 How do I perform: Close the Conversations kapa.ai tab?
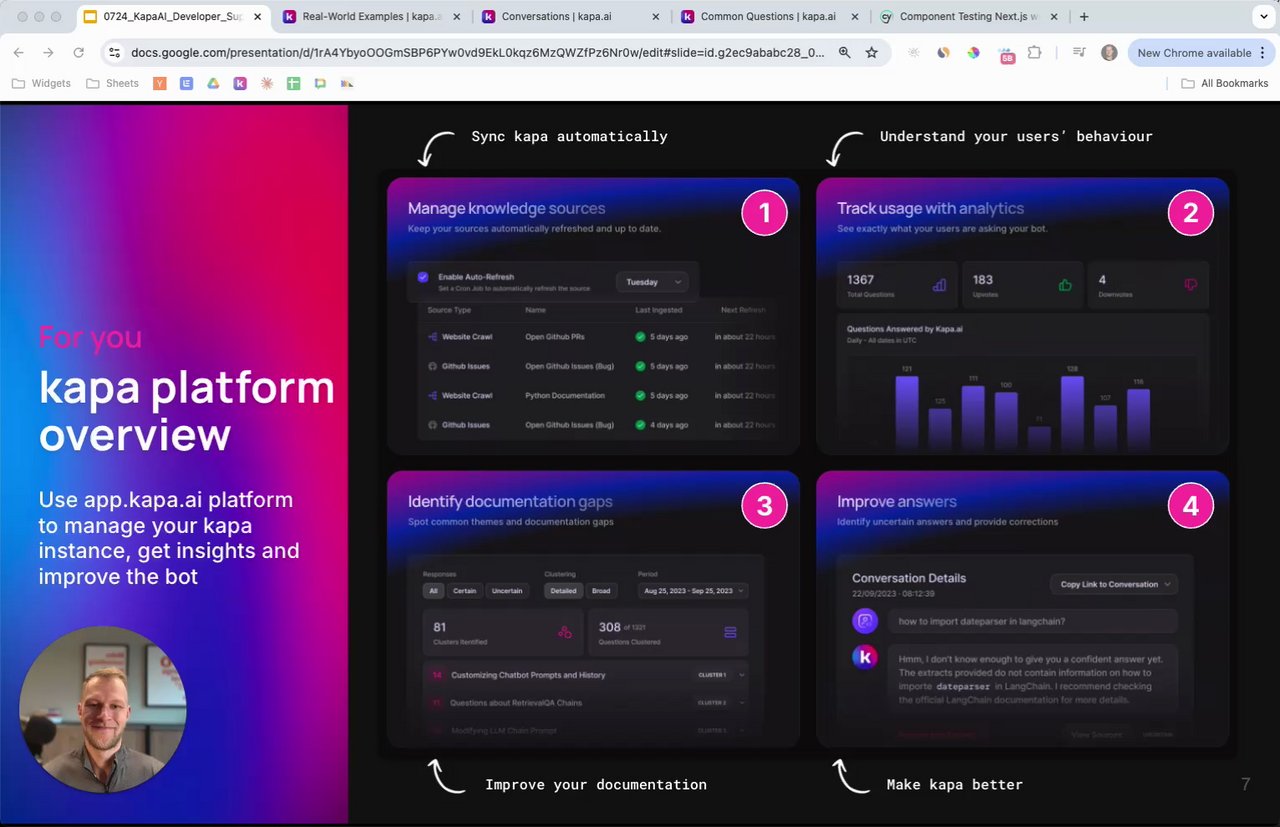click(x=657, y=17)
